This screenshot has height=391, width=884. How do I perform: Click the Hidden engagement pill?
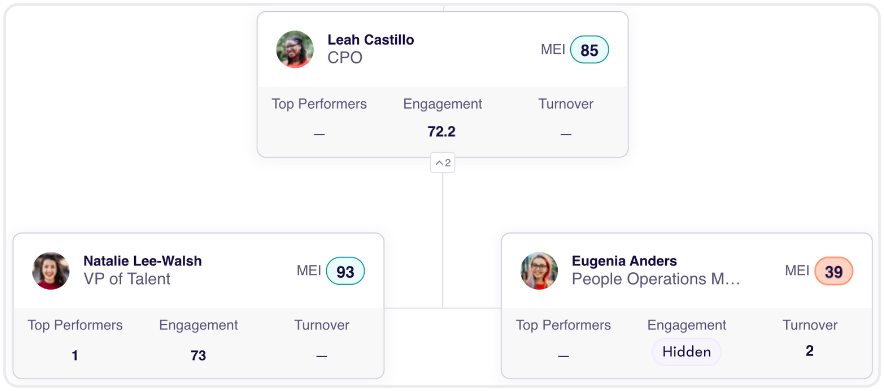tap(686, 352)
